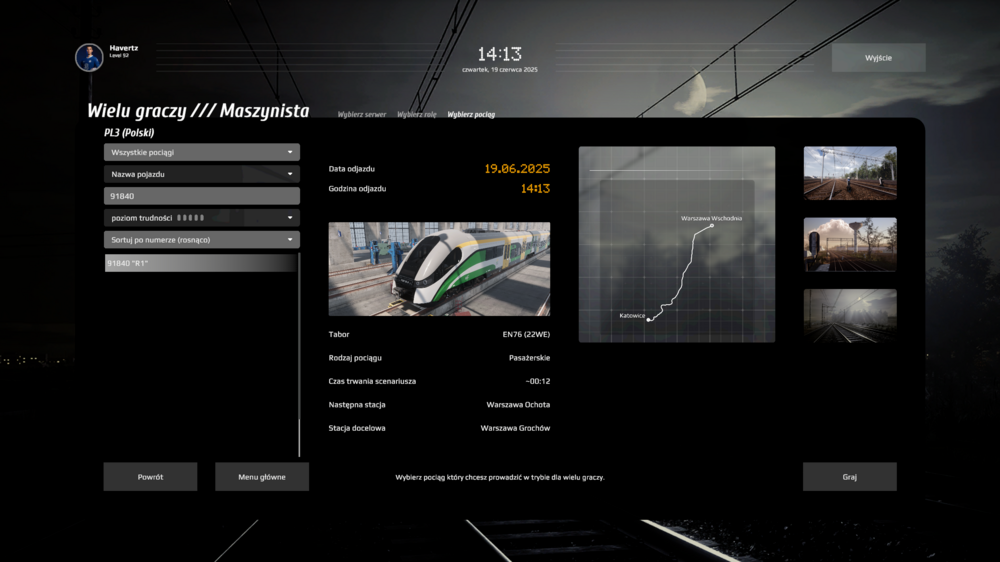Click the Katowice marker on the route map
Image resolution: width=1000 pixels, height=562 pixels.
[x=649, y=320]
